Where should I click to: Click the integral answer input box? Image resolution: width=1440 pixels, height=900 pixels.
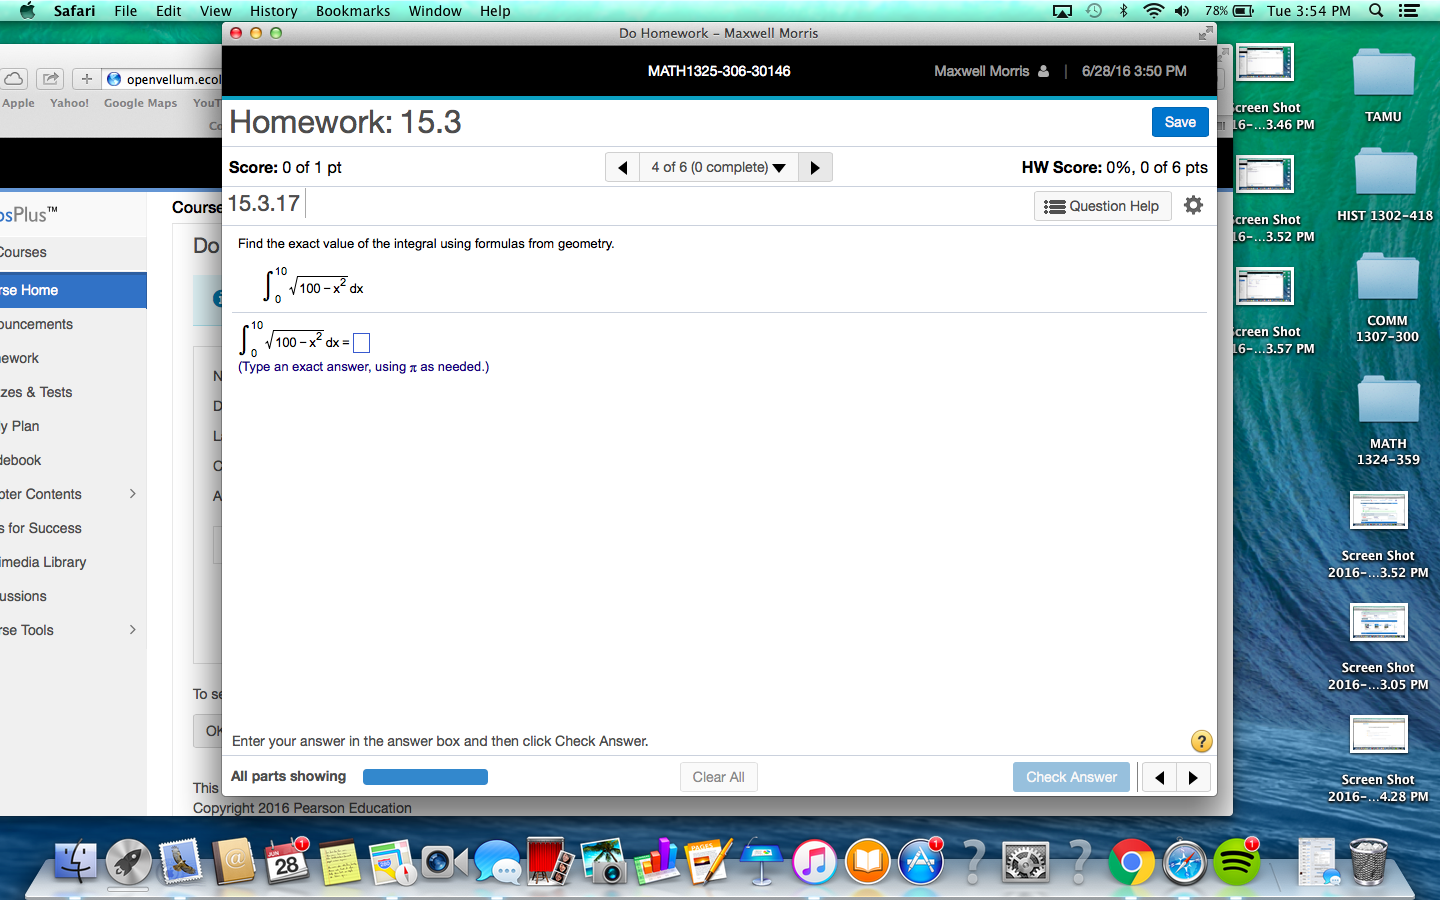361,342
